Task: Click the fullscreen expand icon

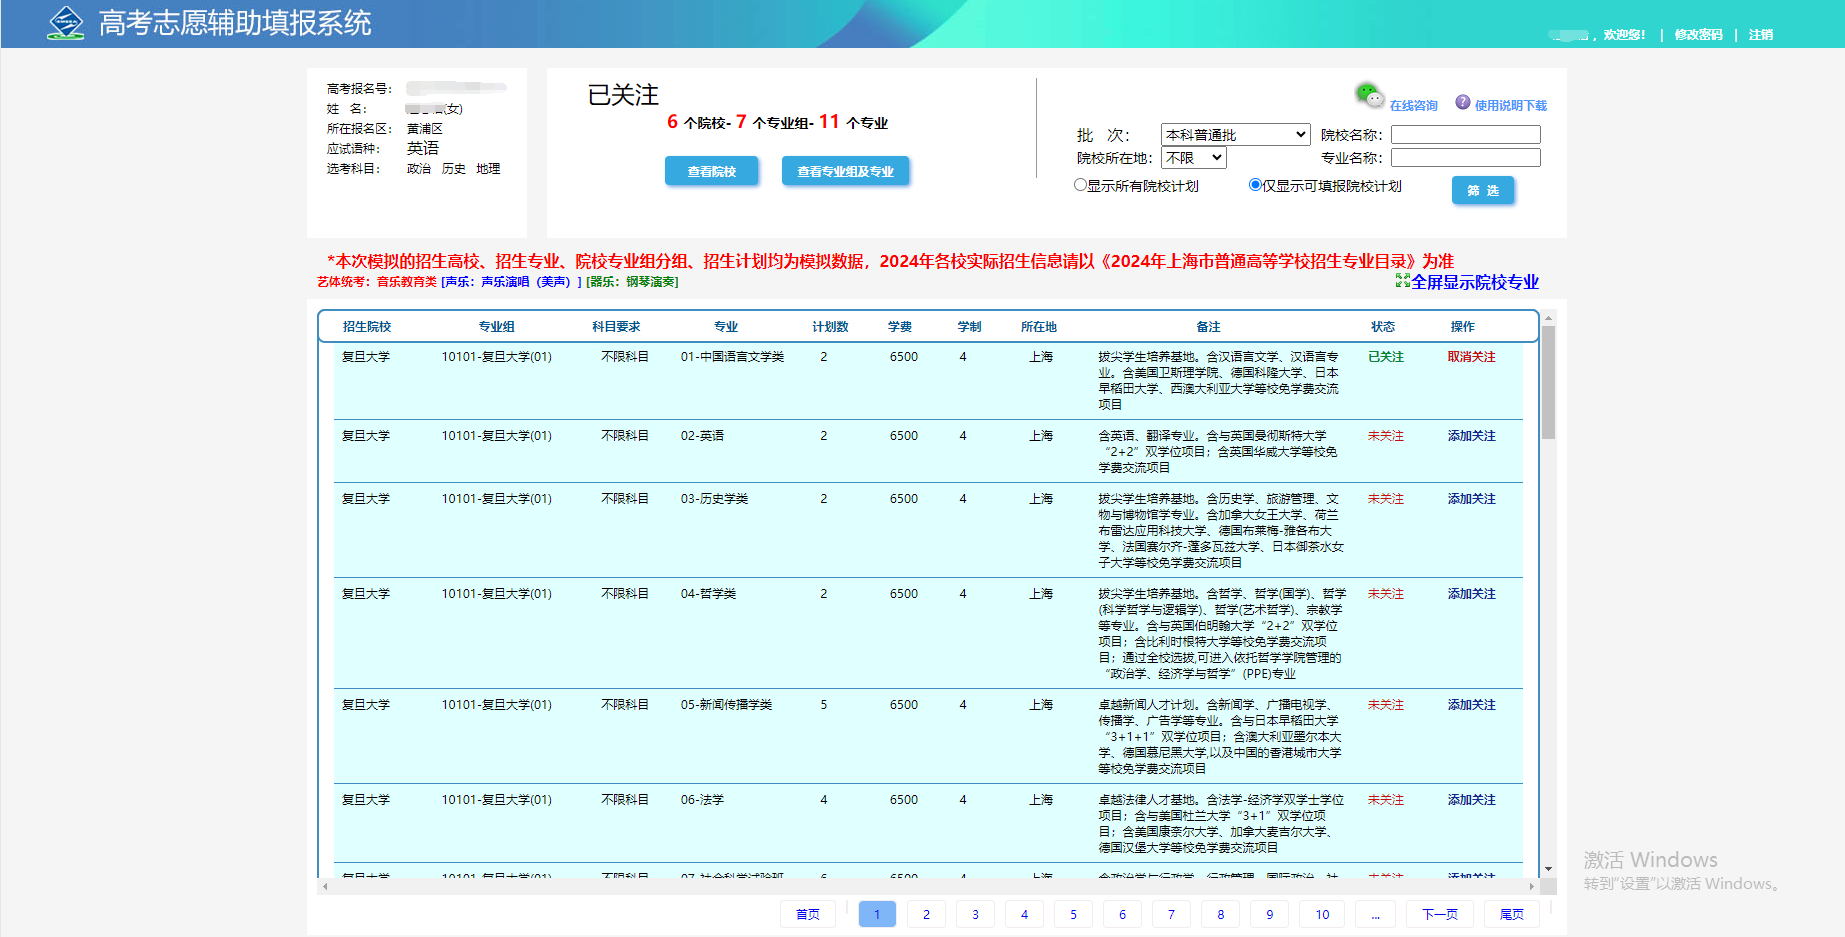Action: click(1403, 281)
